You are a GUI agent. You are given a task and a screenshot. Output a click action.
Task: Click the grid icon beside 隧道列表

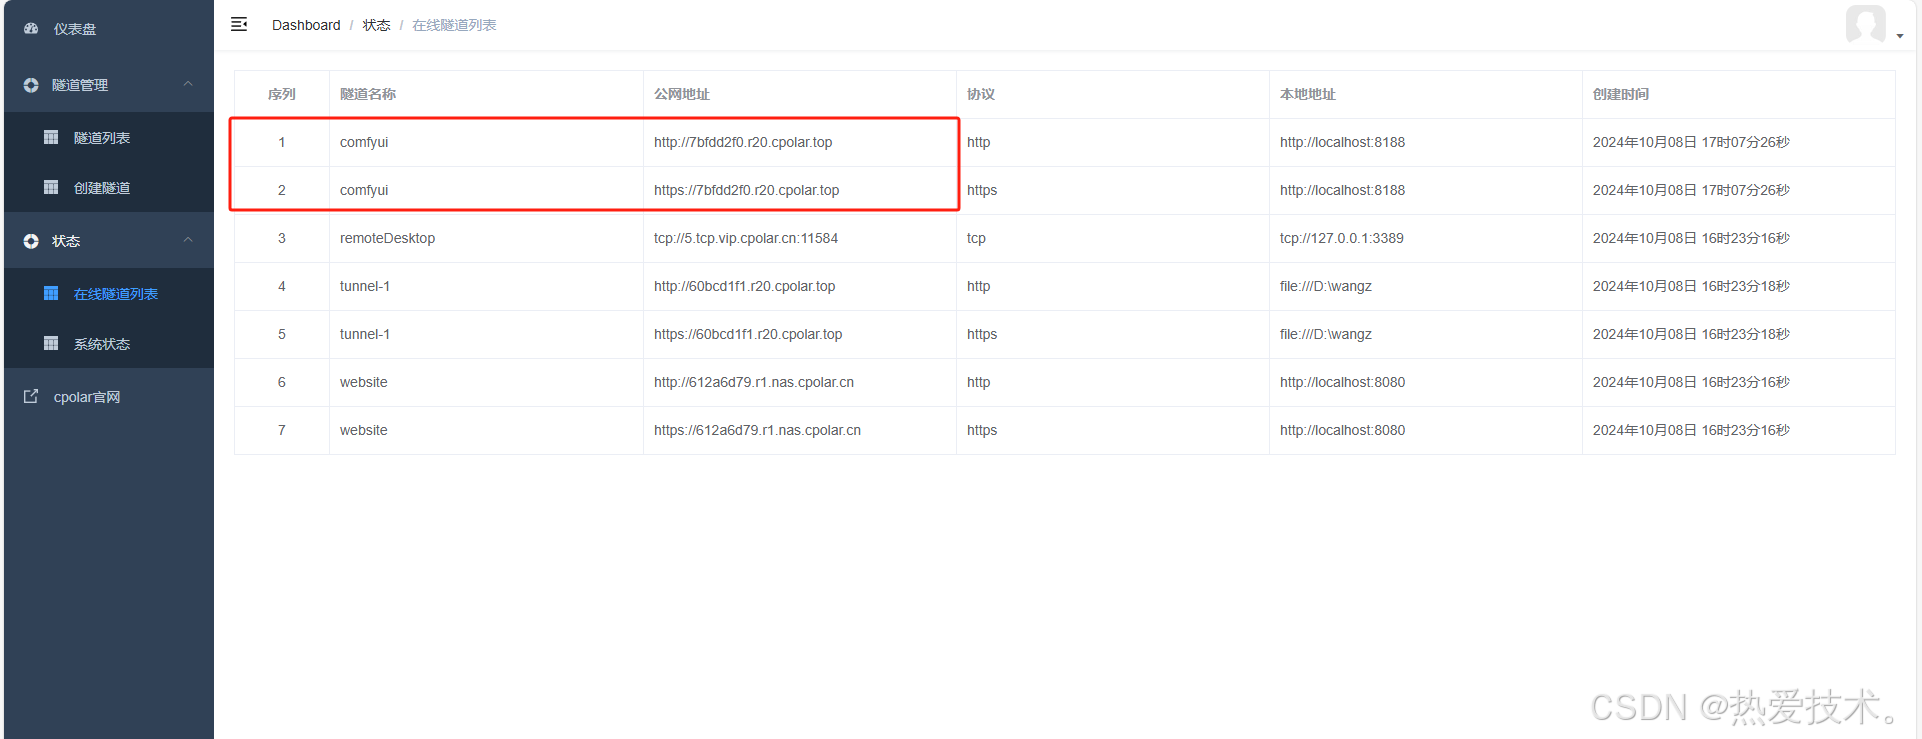click(x=51, y=137)
